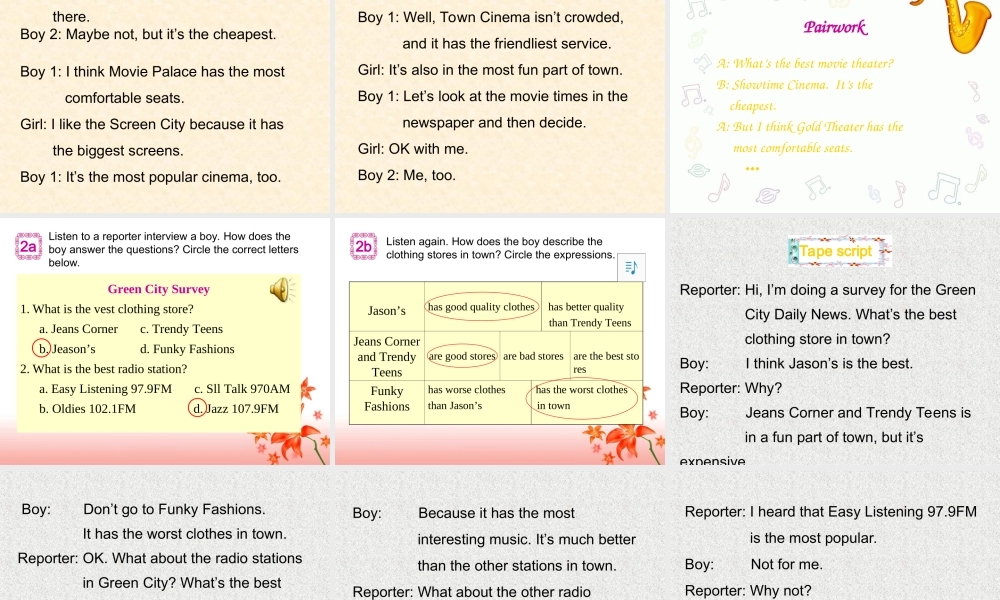Open slide starting 'Because it has the most'

[x=500, y=534]
